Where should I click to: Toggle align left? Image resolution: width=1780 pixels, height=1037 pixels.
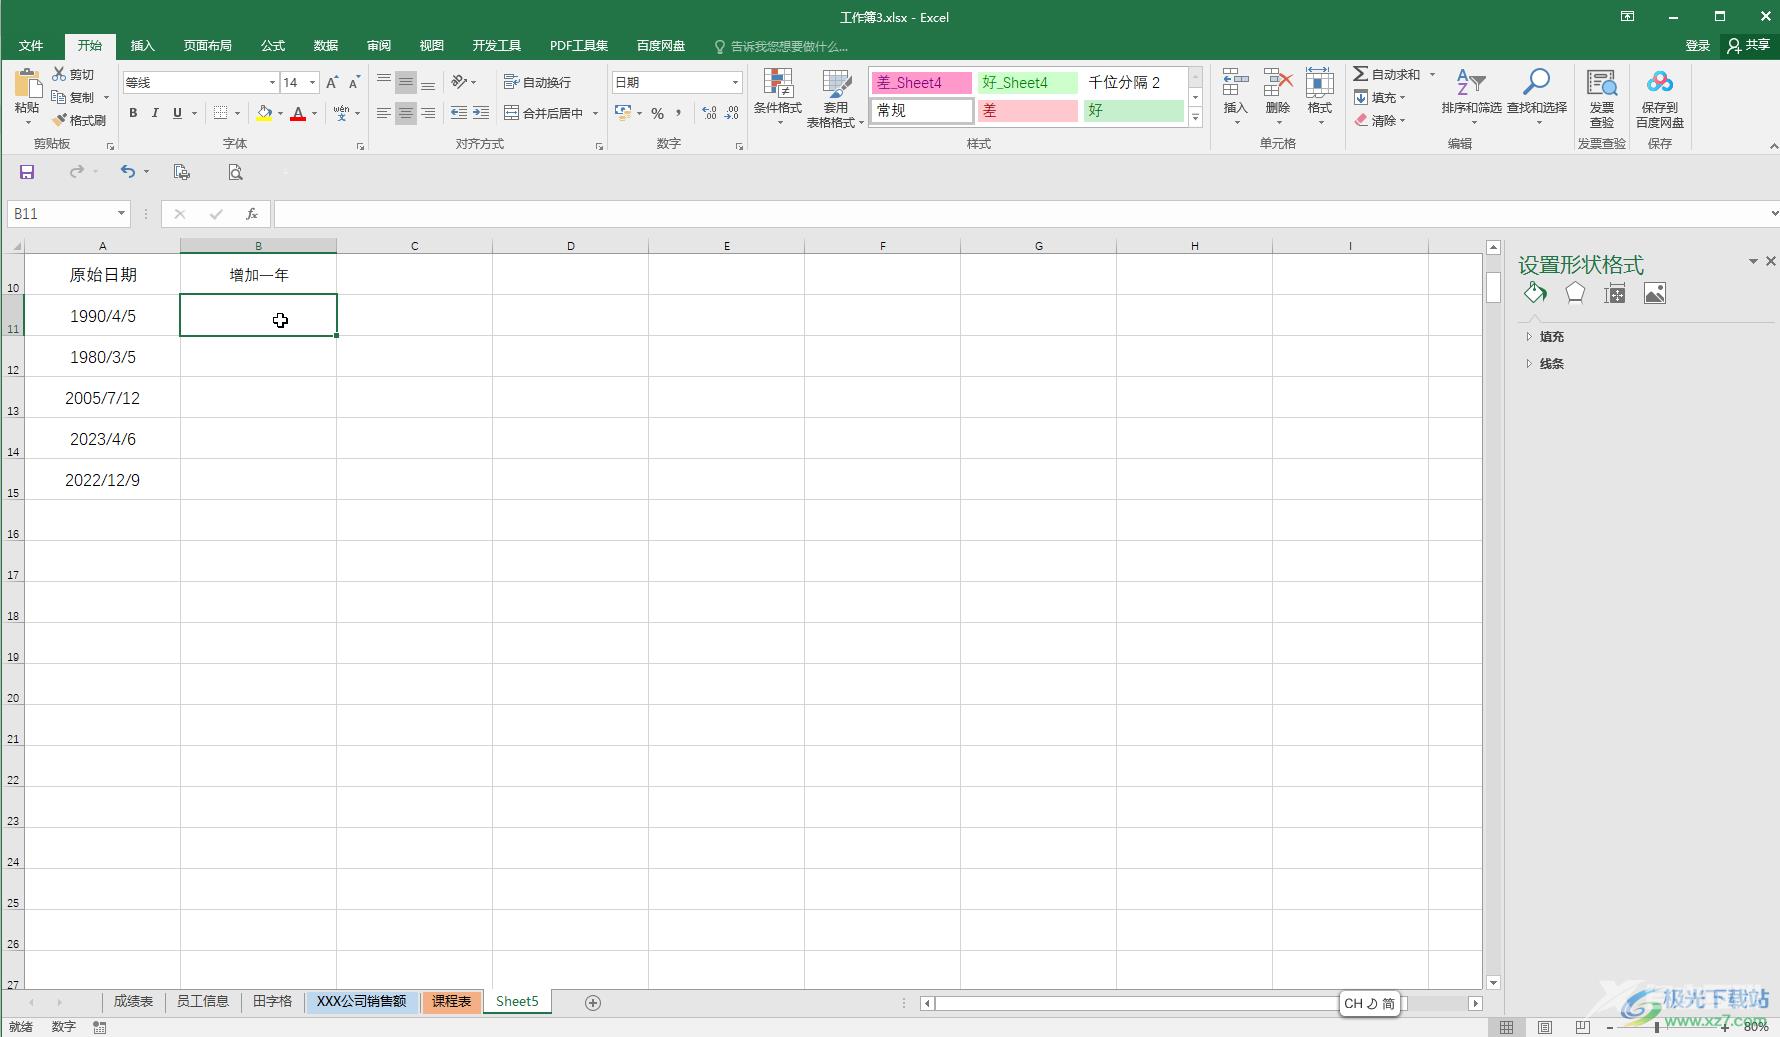pos(384,114)
